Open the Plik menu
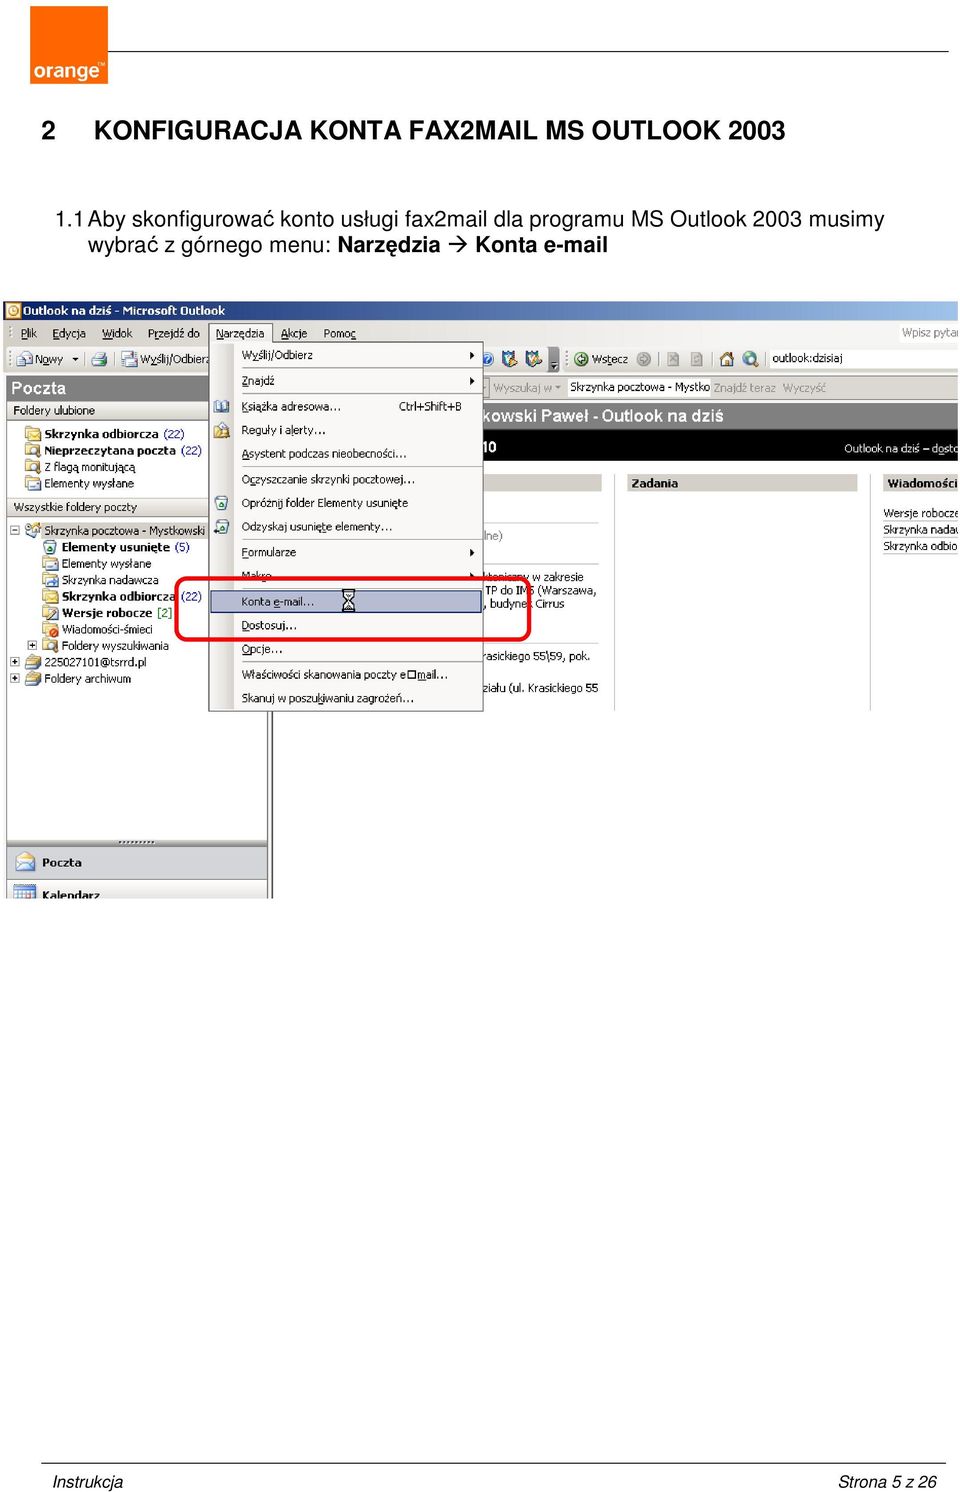Viewport: 960px width, 1492px height. 29,334
